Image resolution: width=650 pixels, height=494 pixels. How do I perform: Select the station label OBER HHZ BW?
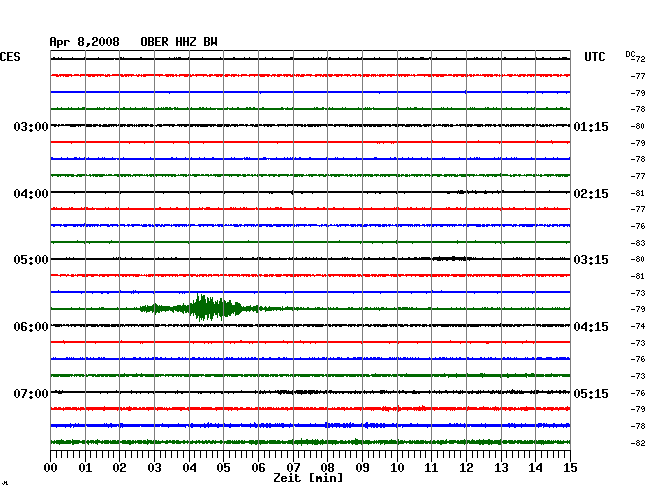point(179,42)
